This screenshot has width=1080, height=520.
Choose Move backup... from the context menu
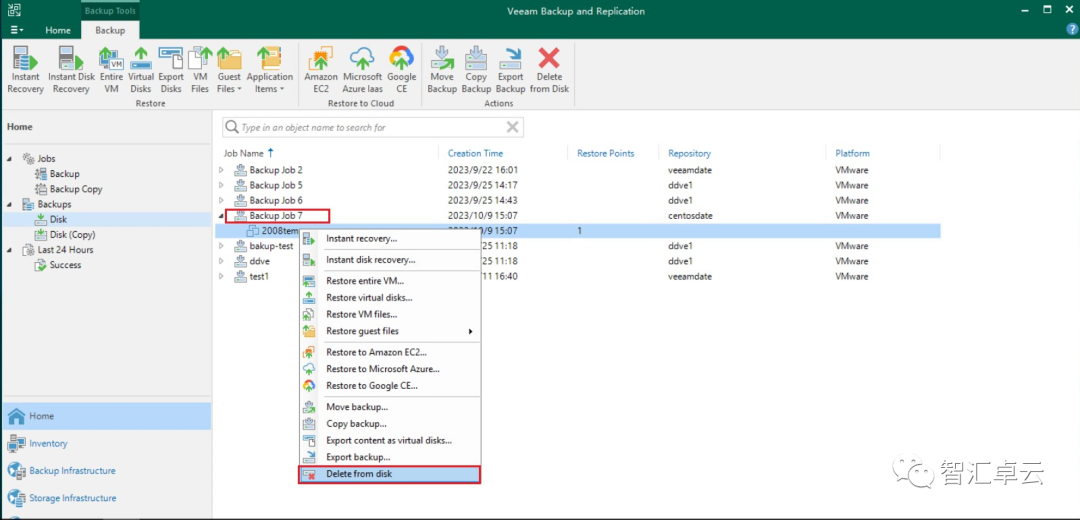coord(389,407)
